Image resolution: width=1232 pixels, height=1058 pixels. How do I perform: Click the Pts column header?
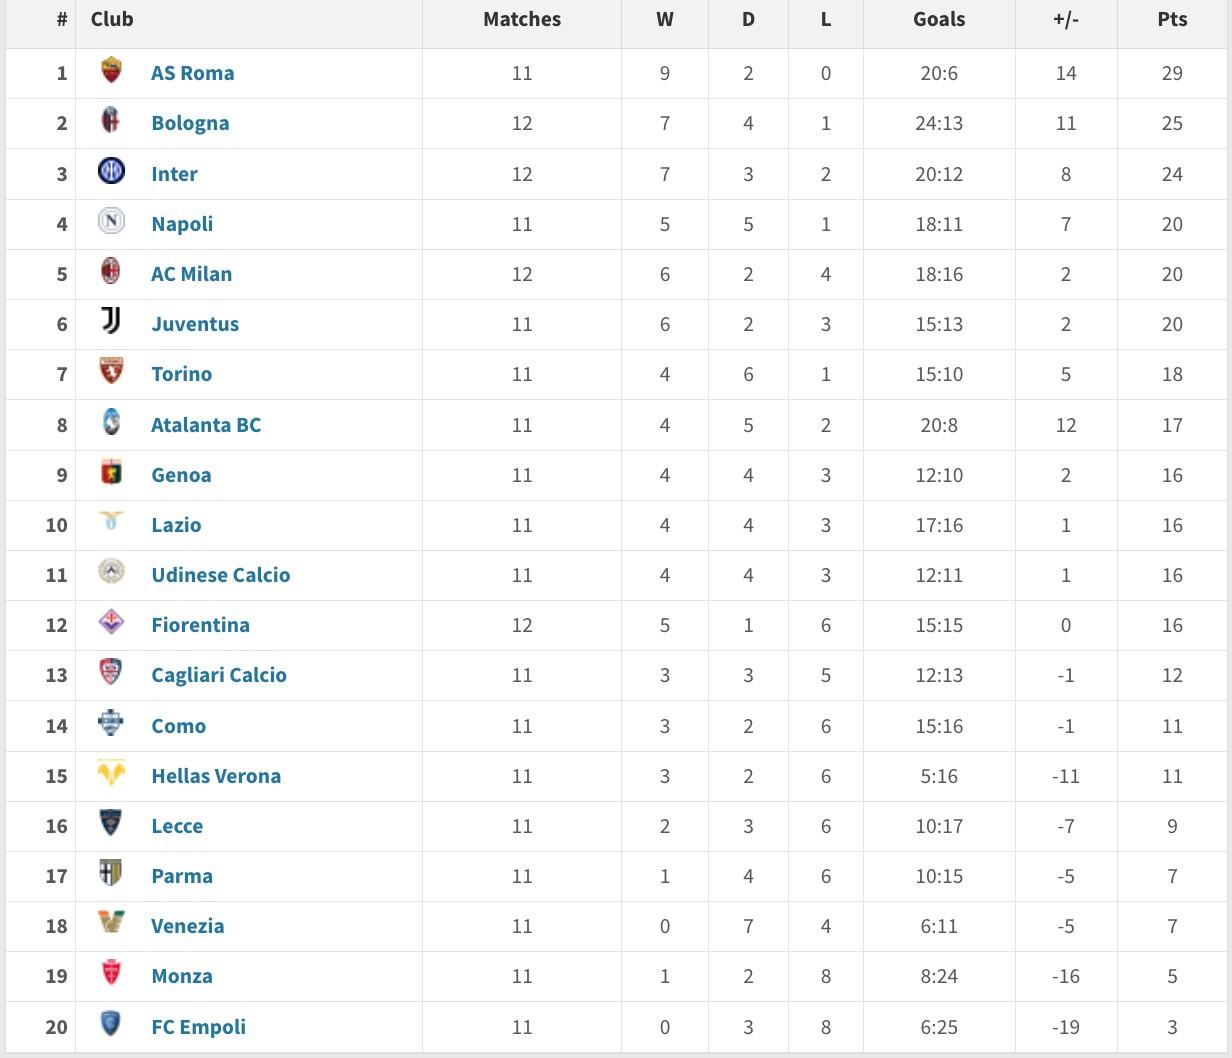click(x=1172, y=19)
